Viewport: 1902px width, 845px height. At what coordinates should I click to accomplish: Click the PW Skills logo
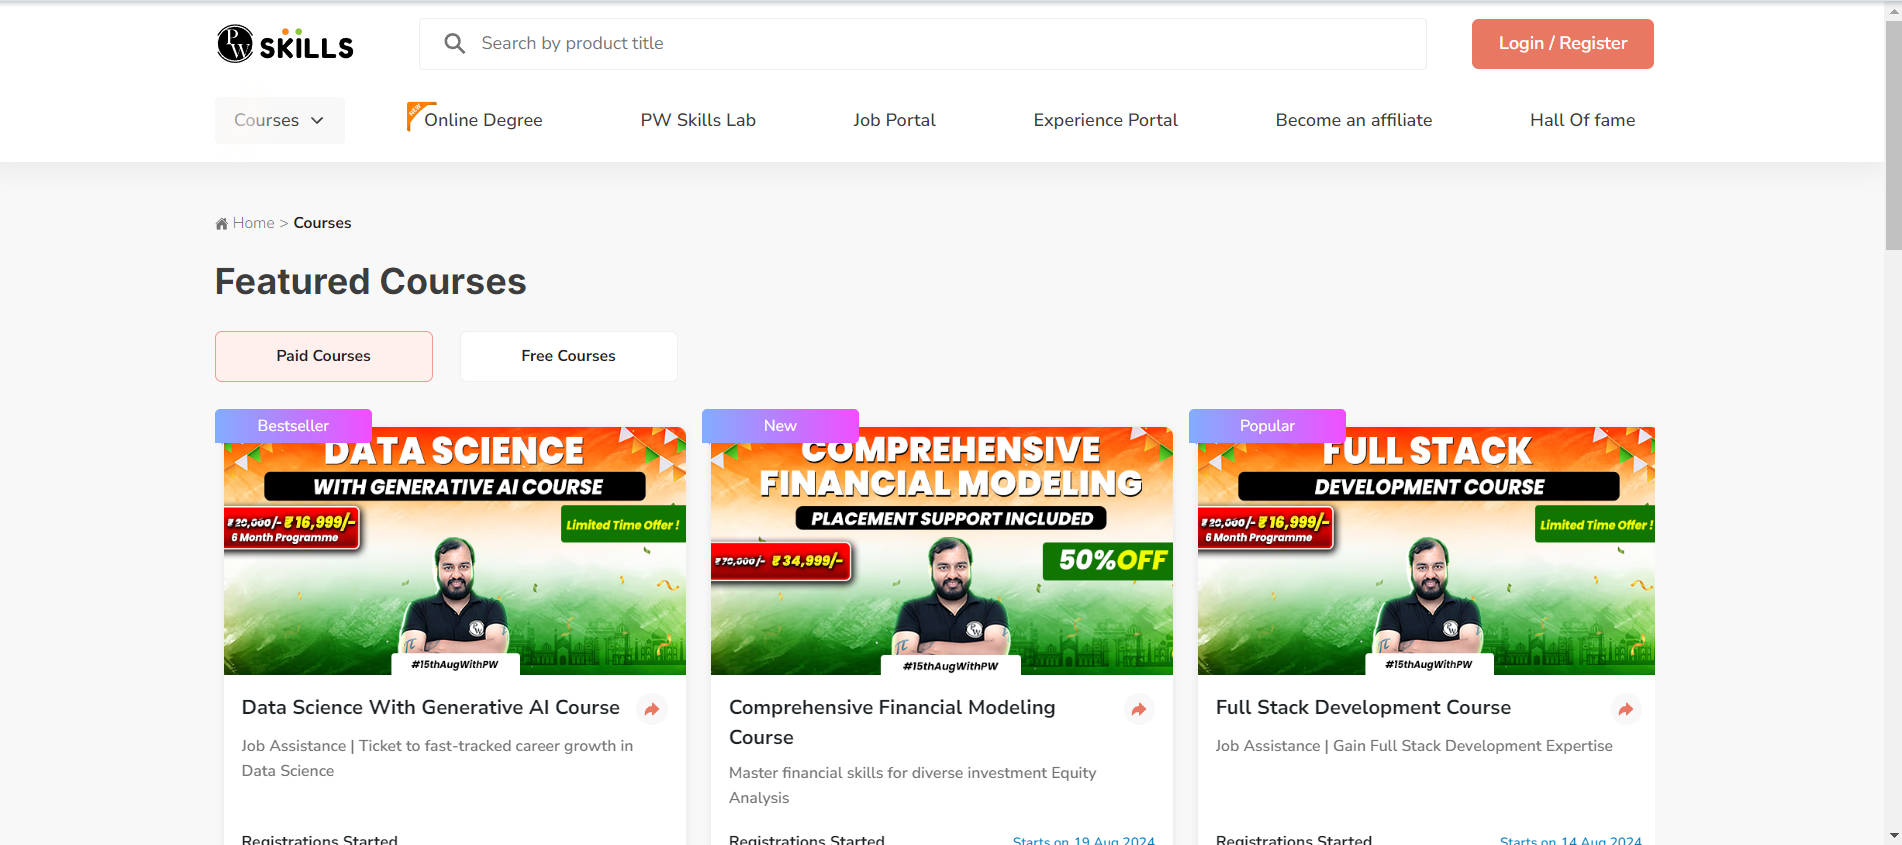[x=285, y=44]
